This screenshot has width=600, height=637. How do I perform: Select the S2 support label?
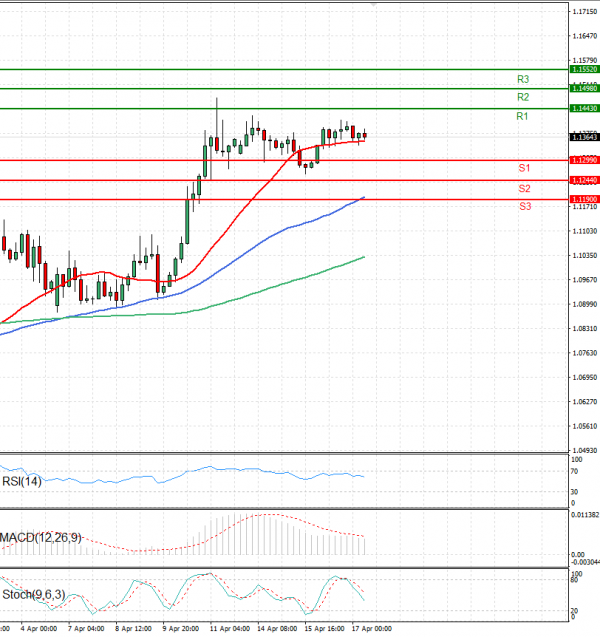point(524,188)
